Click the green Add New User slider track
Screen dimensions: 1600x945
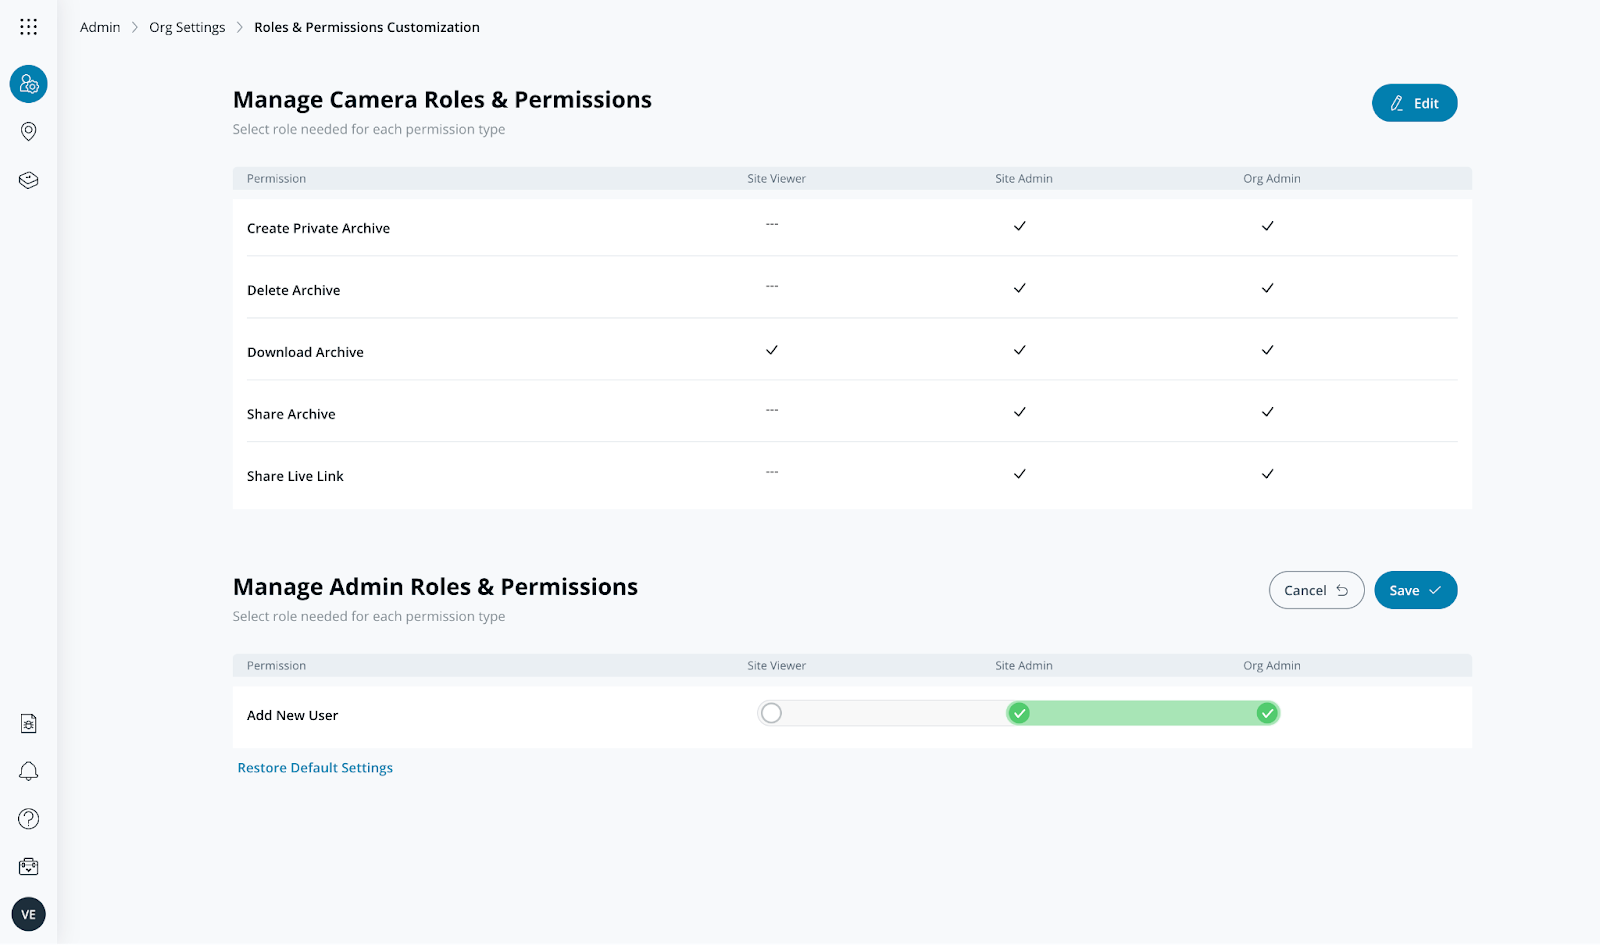point(1143,713)
